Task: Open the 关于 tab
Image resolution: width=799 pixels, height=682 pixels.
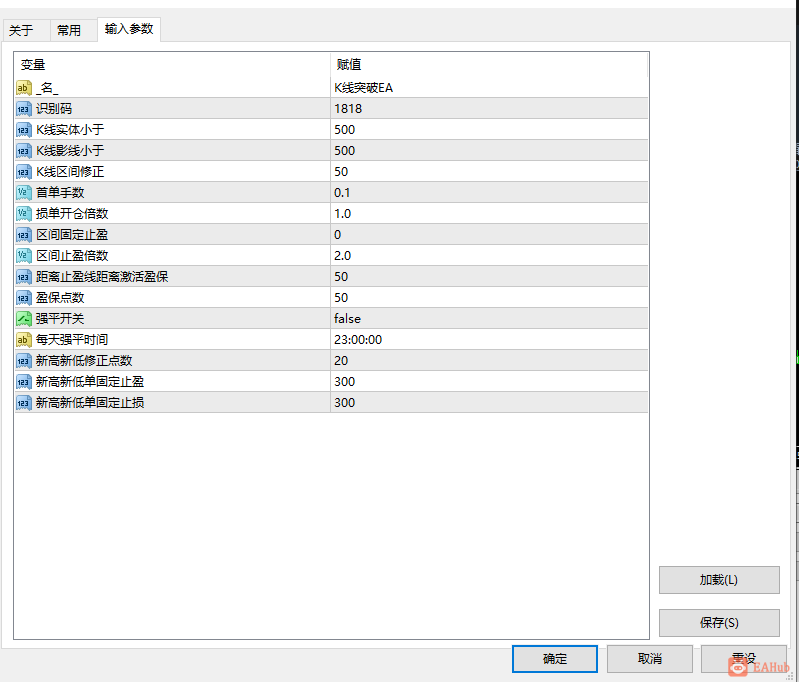Action: coord(26,31)
